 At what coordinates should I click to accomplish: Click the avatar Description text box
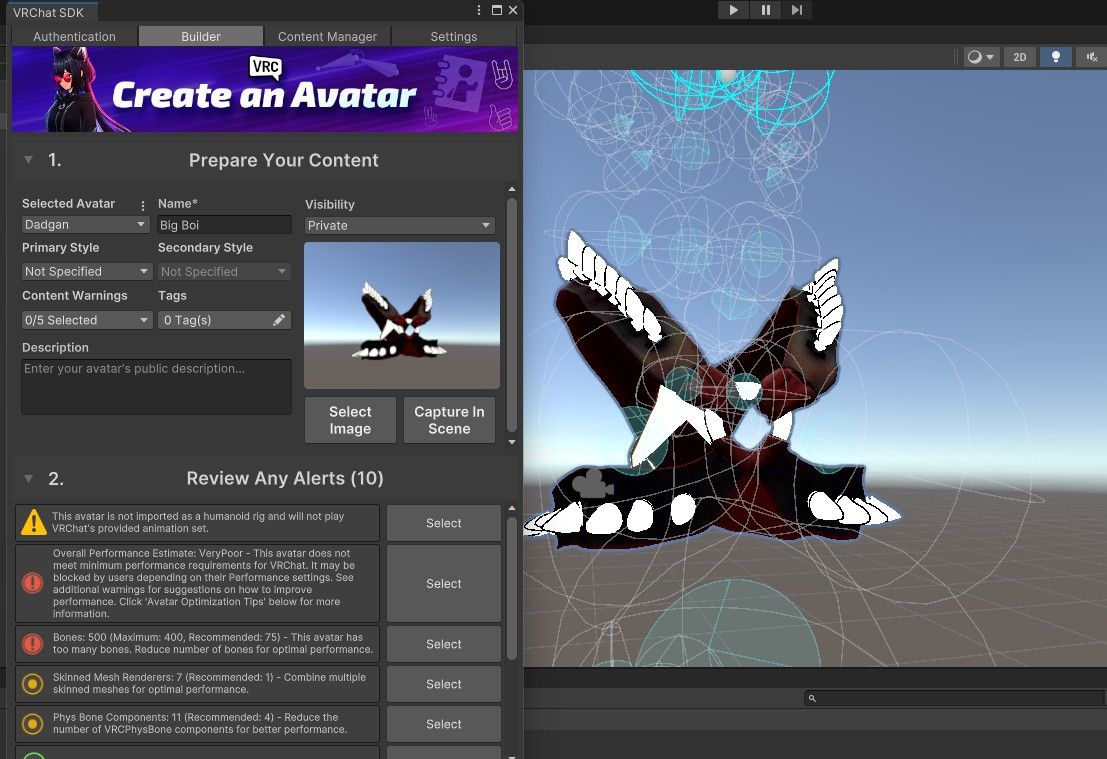pyautogui.click(x=156, y=386)
